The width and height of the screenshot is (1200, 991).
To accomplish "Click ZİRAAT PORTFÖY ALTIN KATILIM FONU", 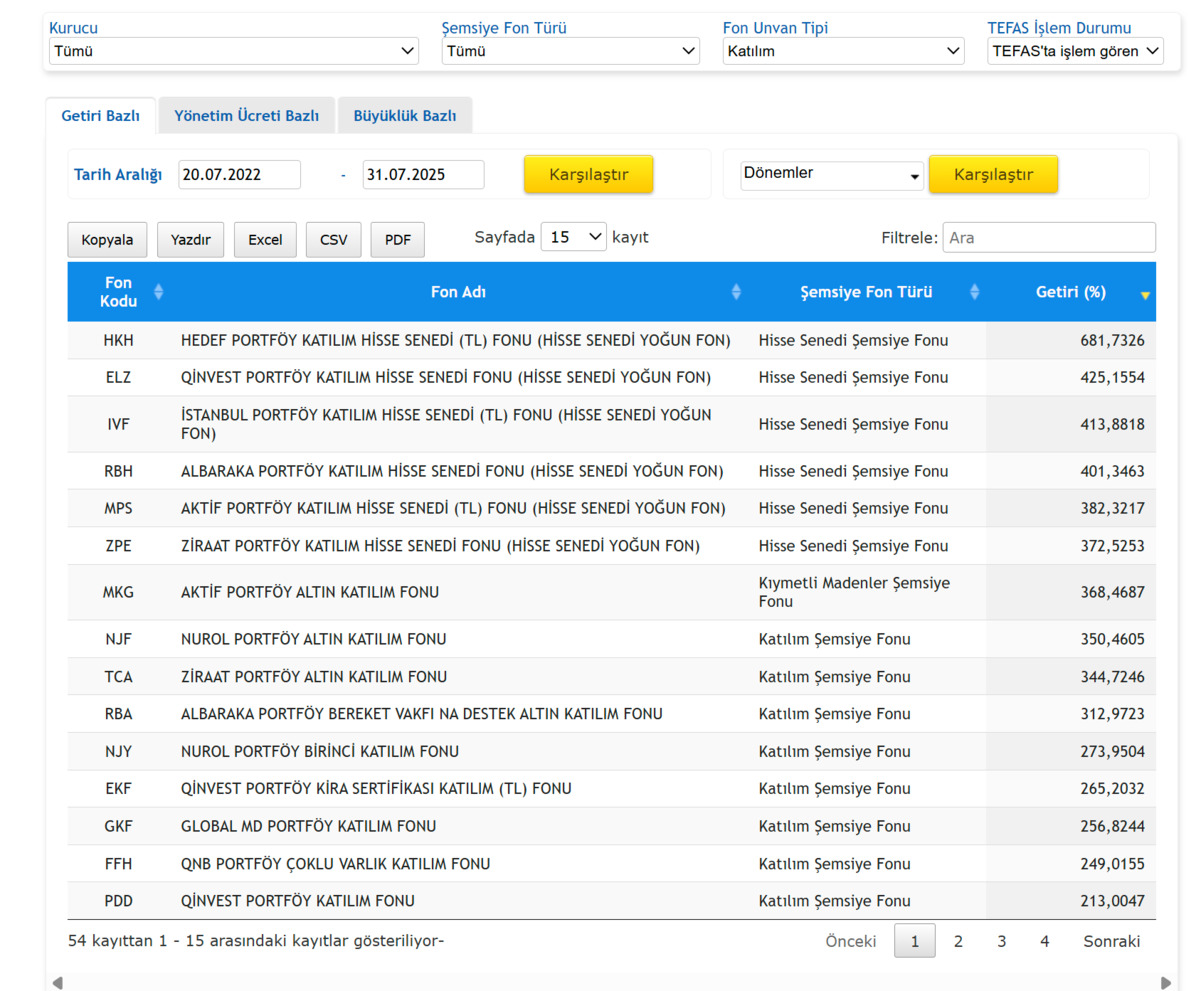I will click(x=314, y=677).
